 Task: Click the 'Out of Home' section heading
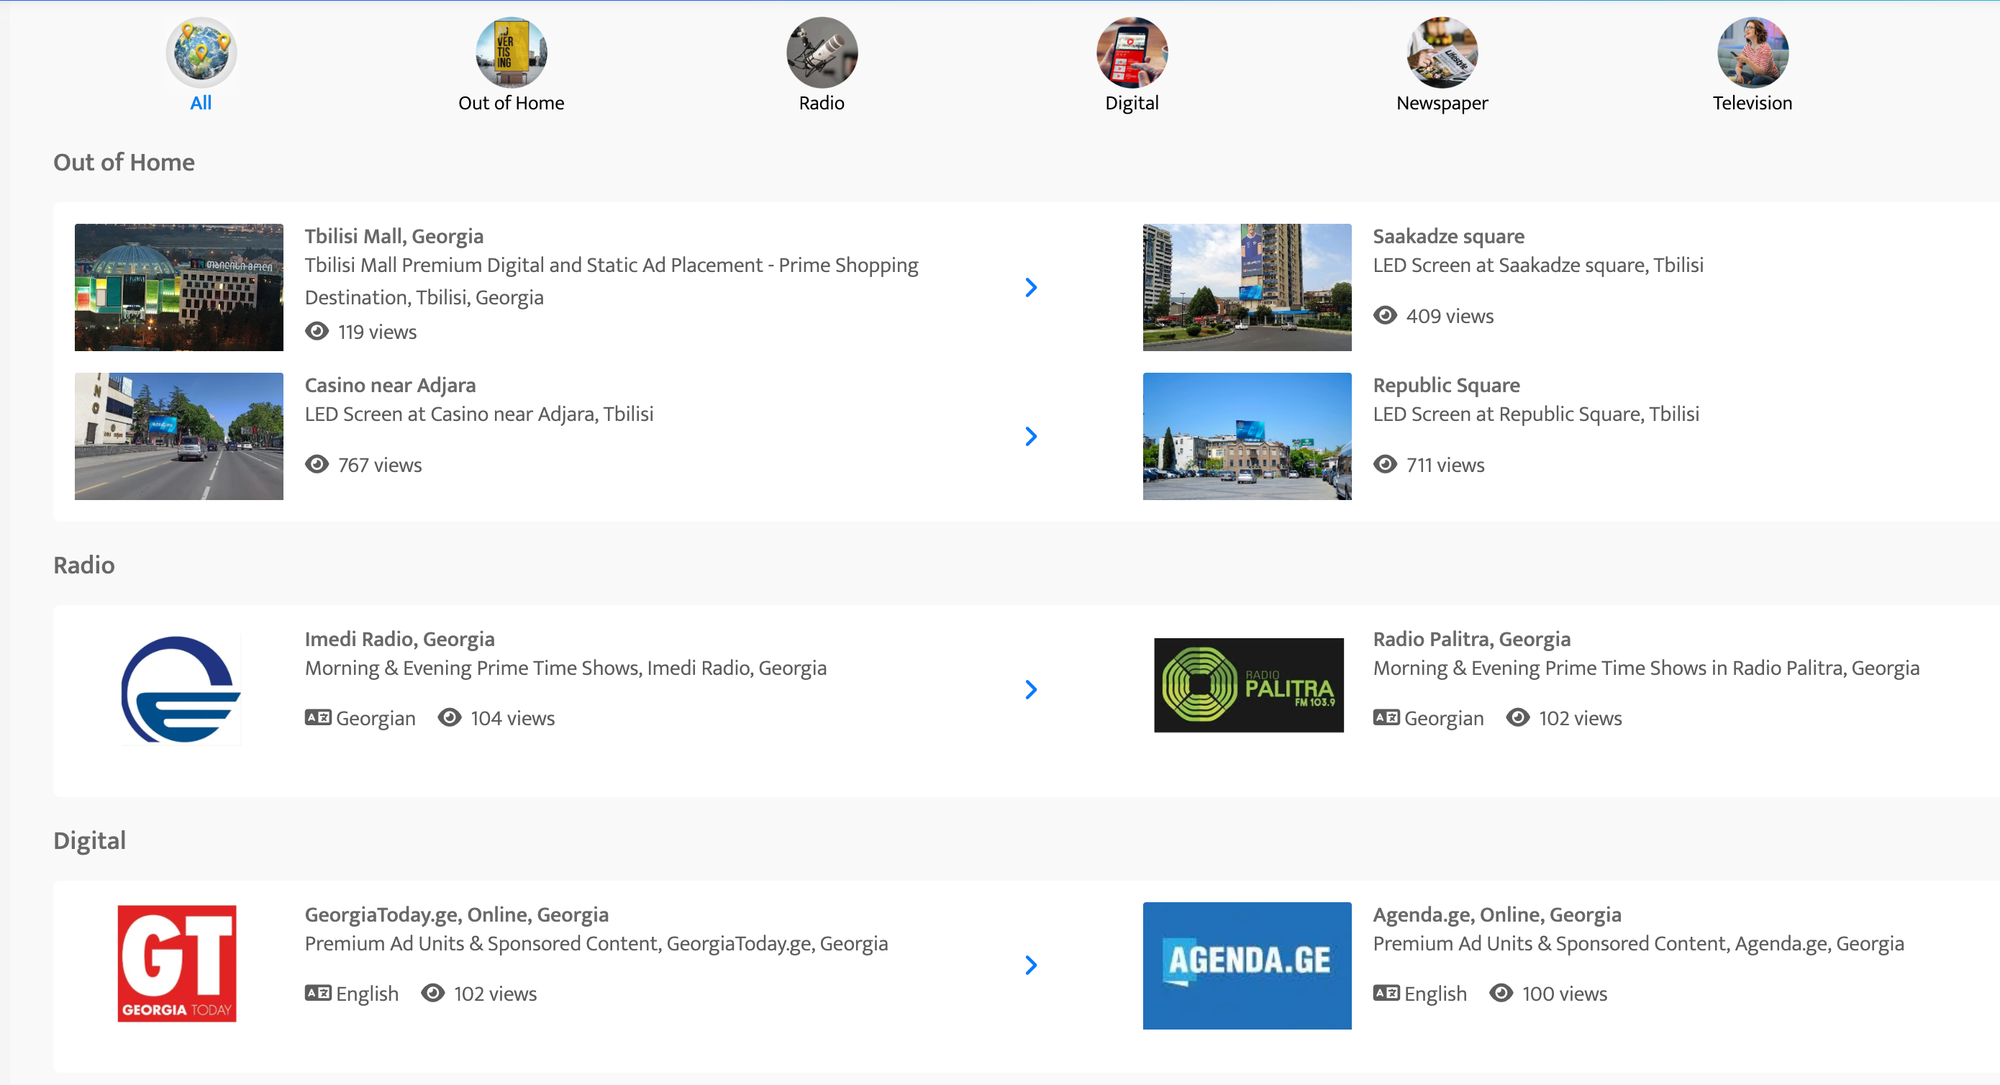coord(124,162)
